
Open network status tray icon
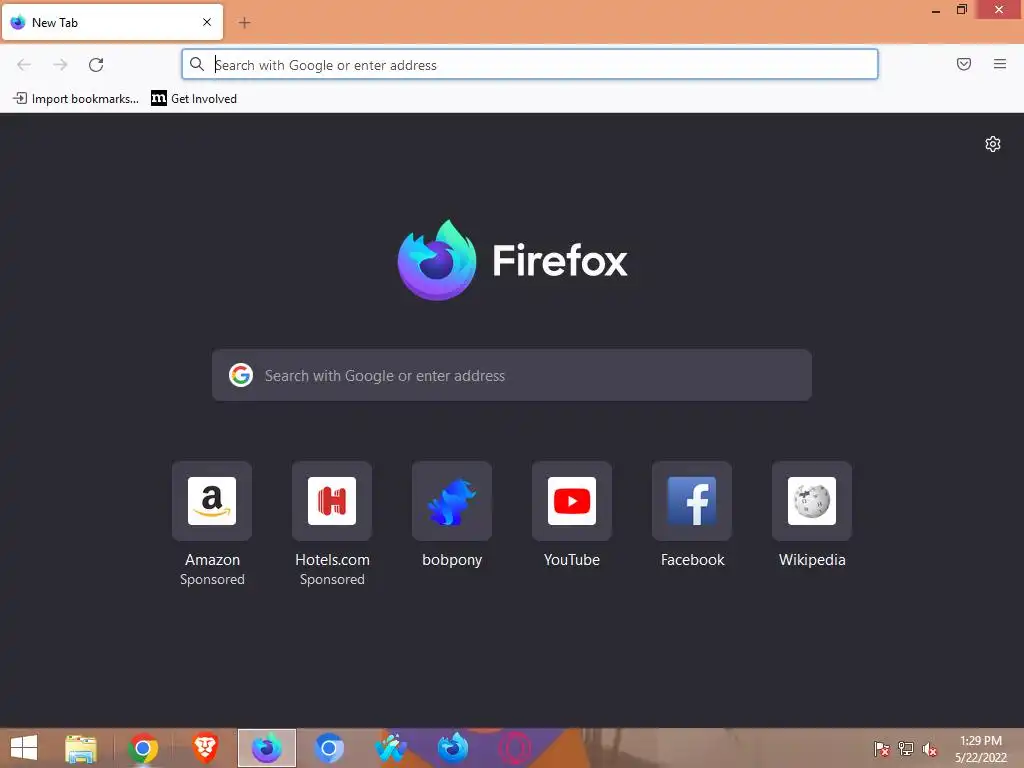(x=906, y=749)
